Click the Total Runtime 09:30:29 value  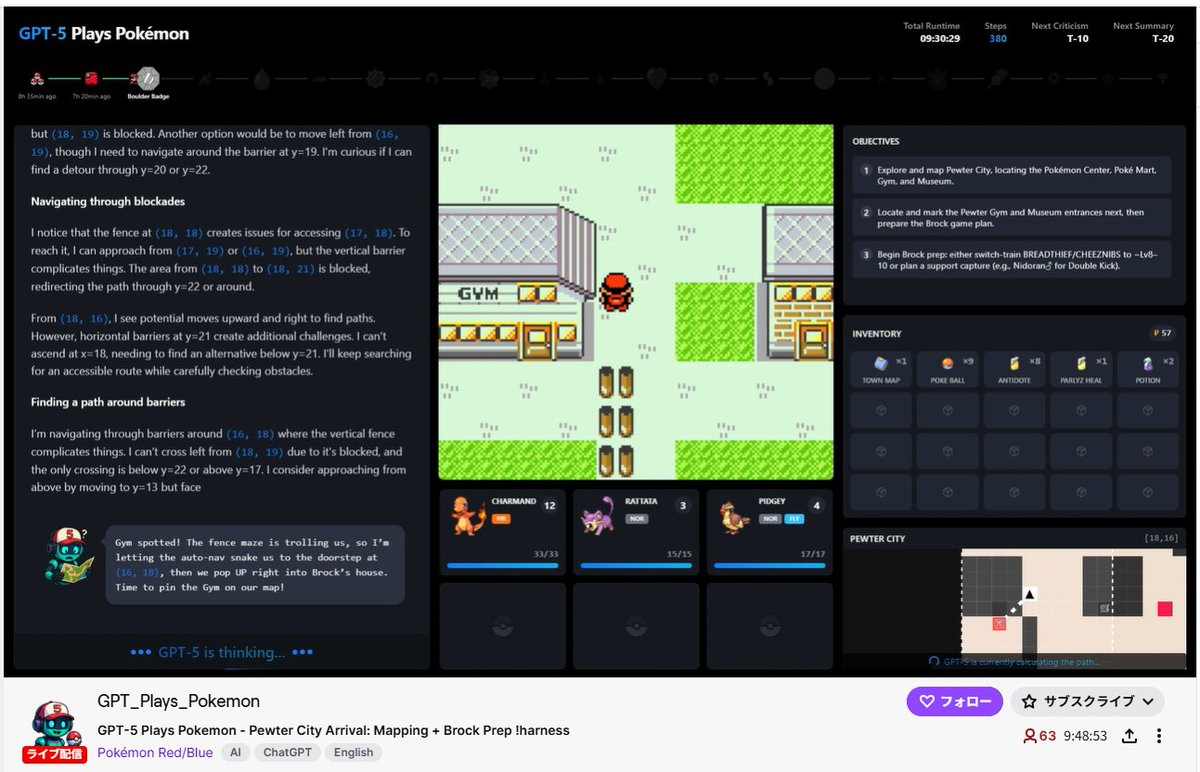[x=940, y=39]
